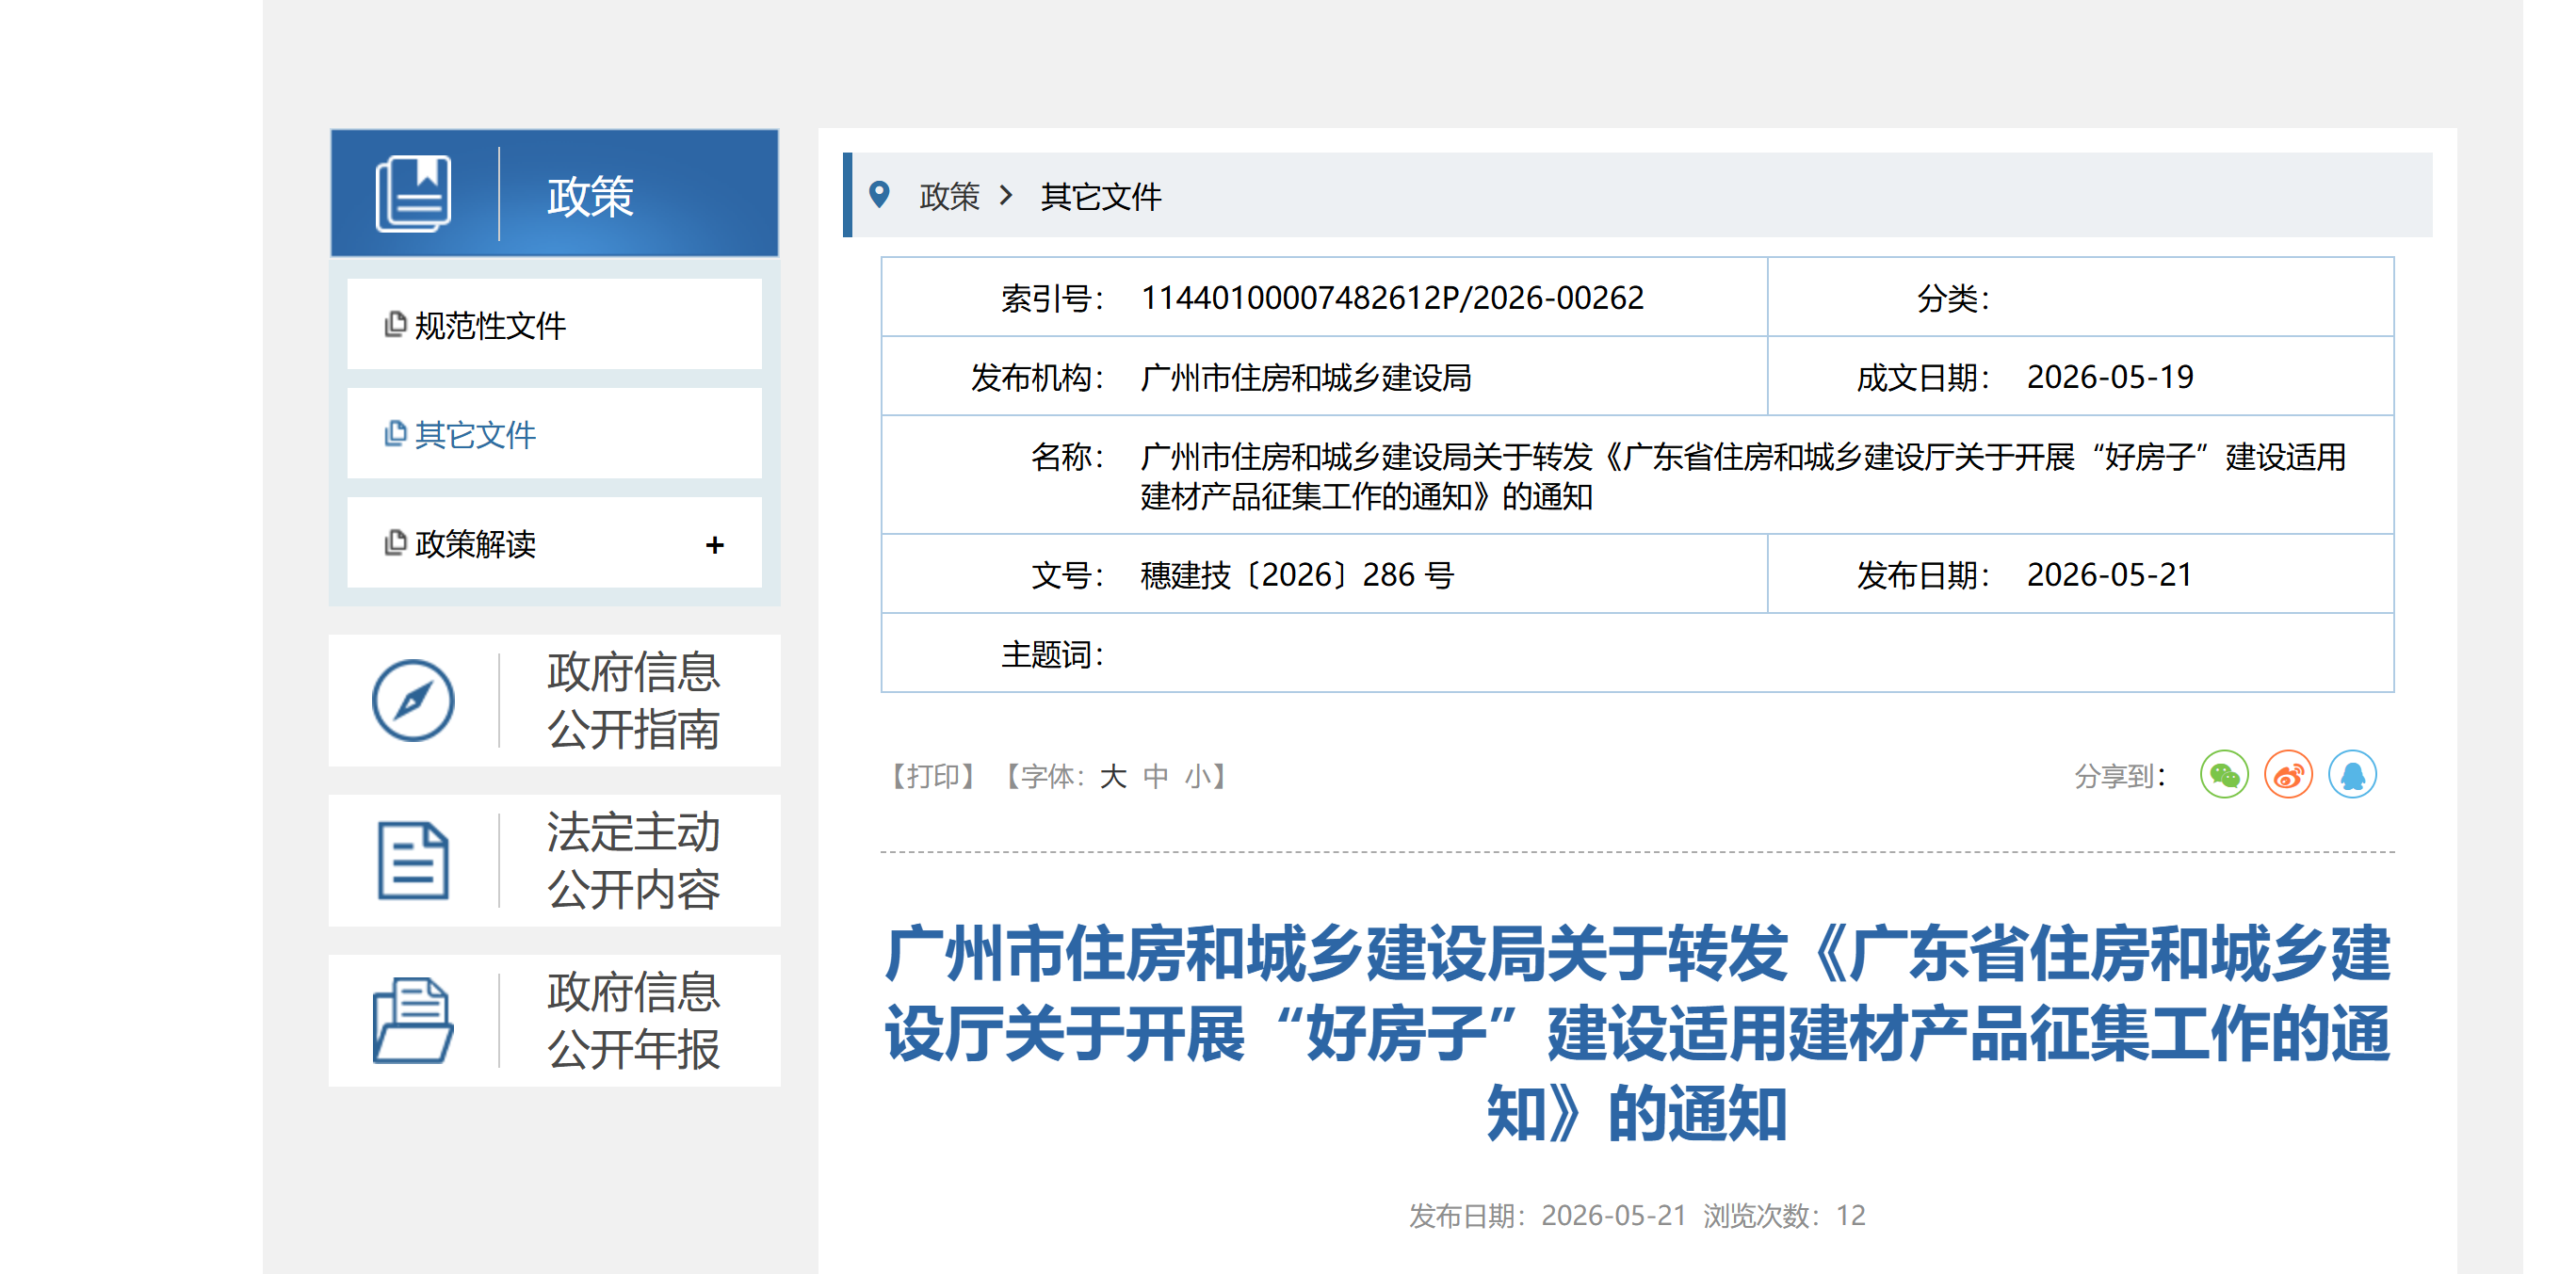Go to 其它文件 in the breadcrumb
The height and width of the screenshot is (1274, 2576).
(x=1100, y=196)
